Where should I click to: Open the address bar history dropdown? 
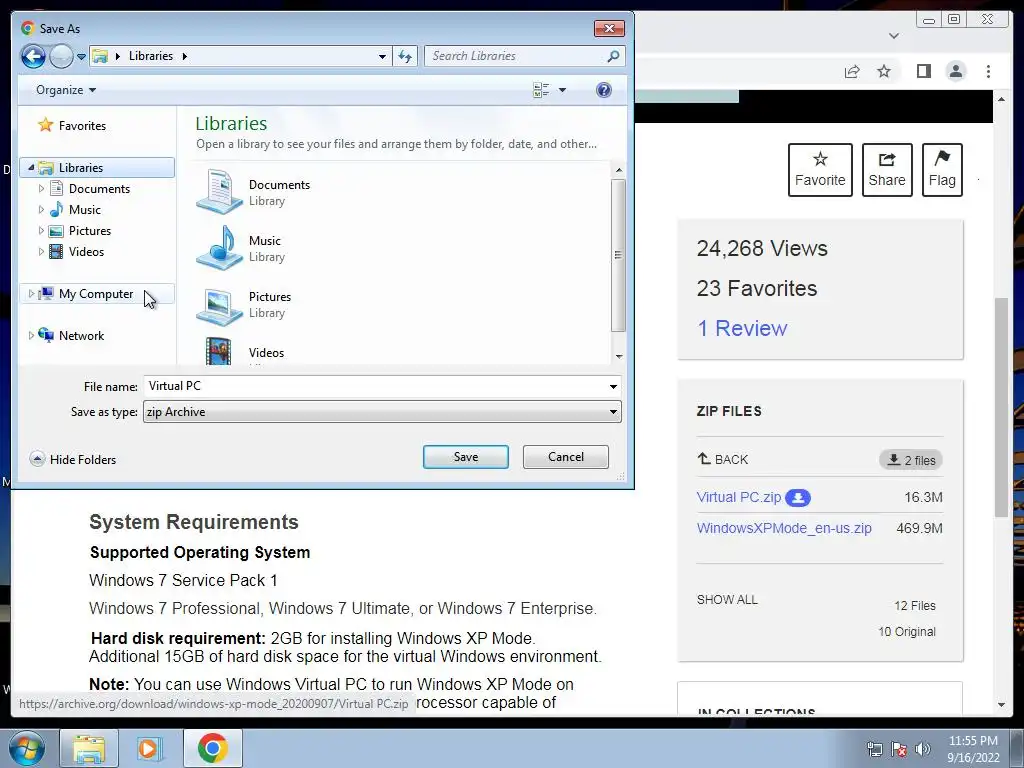382,57
